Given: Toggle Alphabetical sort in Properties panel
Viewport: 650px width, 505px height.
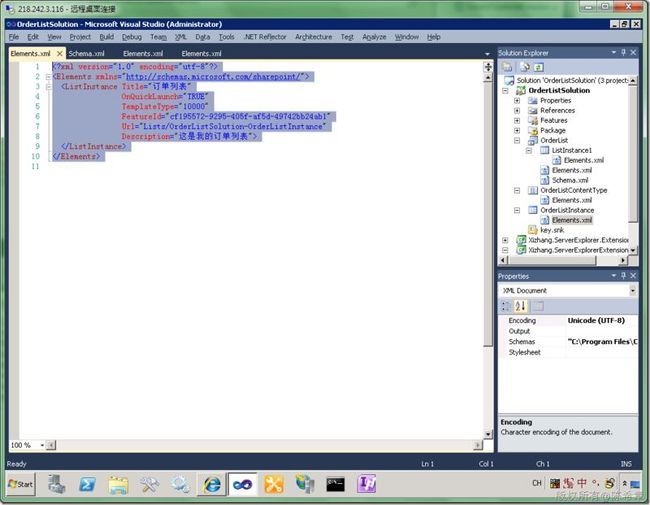Looking at the screenshot, I should tap(520, 306).
